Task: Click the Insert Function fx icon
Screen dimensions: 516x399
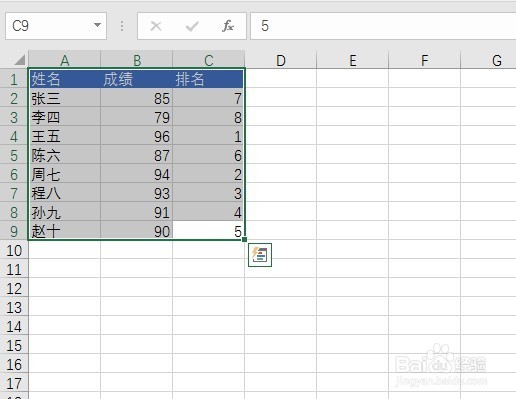Action: click(x=228, y=26)
